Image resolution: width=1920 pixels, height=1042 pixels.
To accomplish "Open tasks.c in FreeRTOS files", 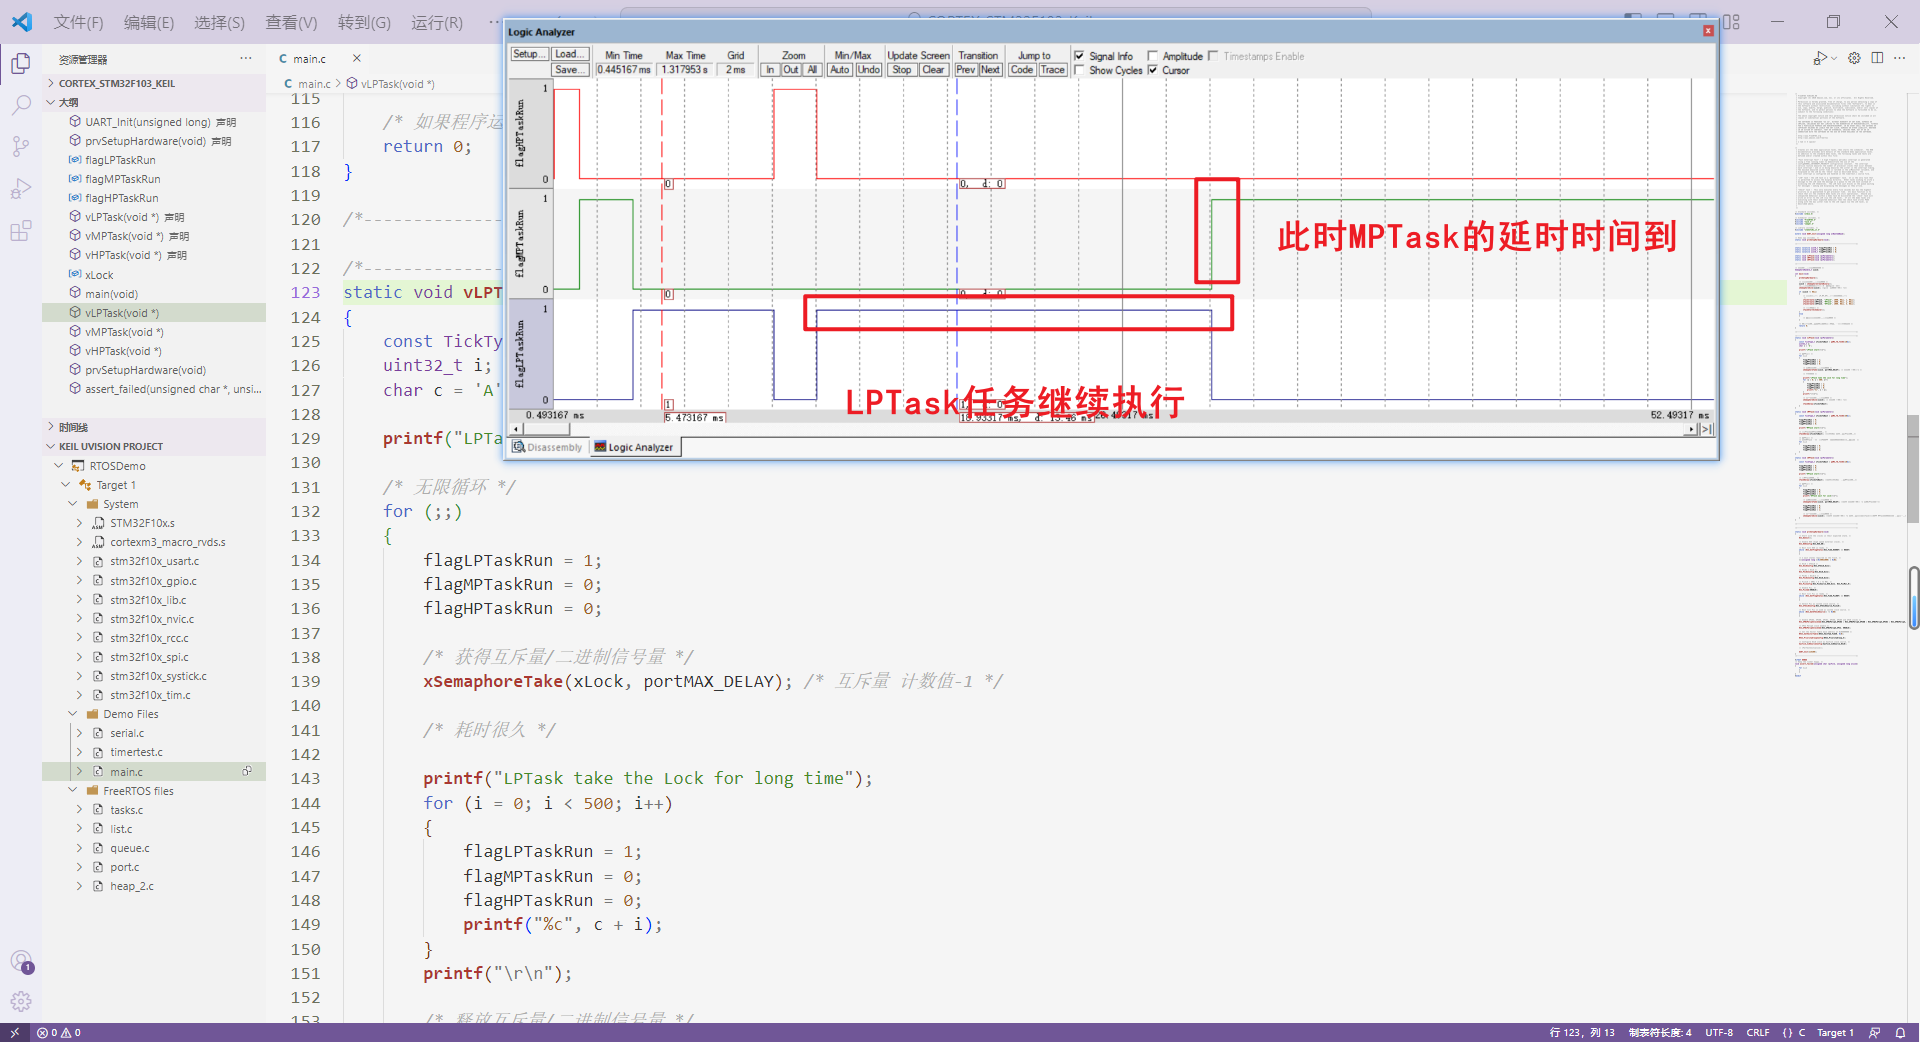I will point(126,810).
